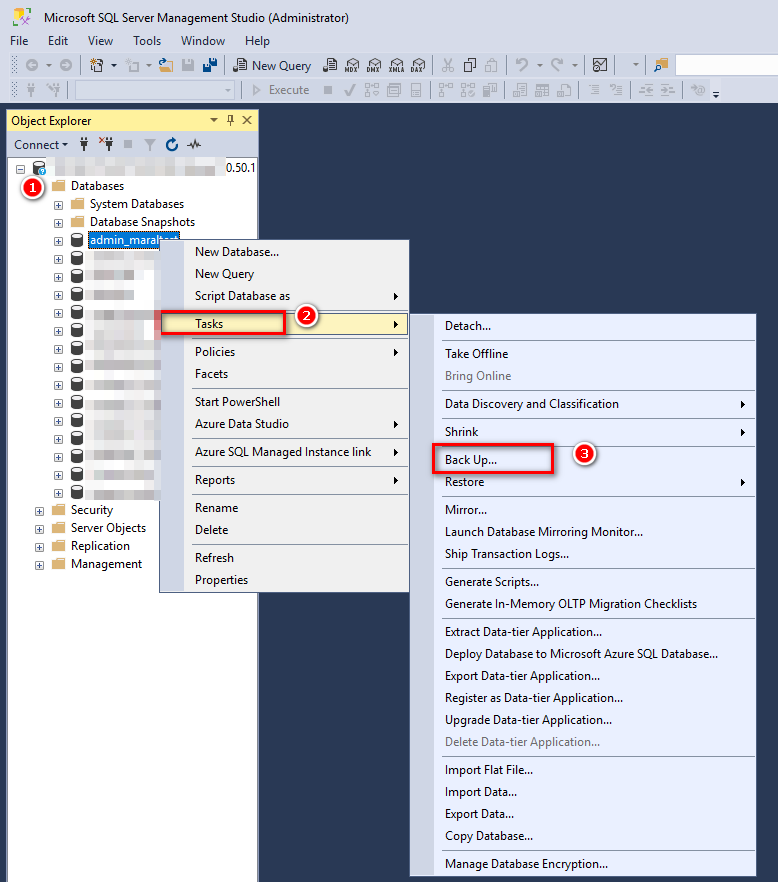Click Object Explorer refresh icon
Image resolution: width=778 pixels, height=882 pixels.
click(x=172, y=145)
